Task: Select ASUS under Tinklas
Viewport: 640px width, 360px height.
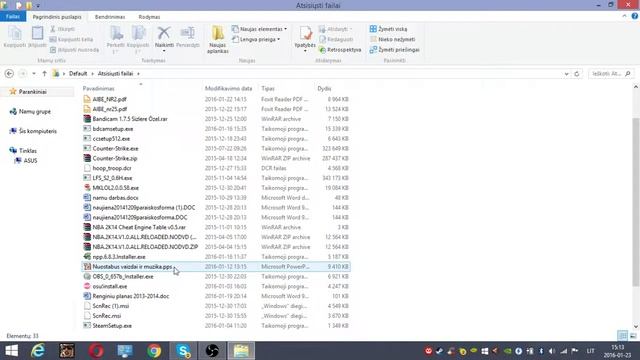Action: pyautogui.click(x=30, y=160)
